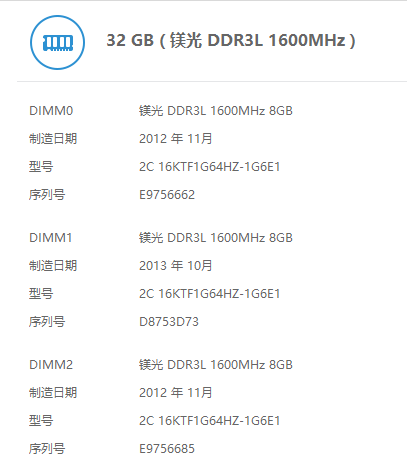This screenshot has height=464, width=407.
Task: Click the DIMM1 slot label
Action: click(51, 238)
